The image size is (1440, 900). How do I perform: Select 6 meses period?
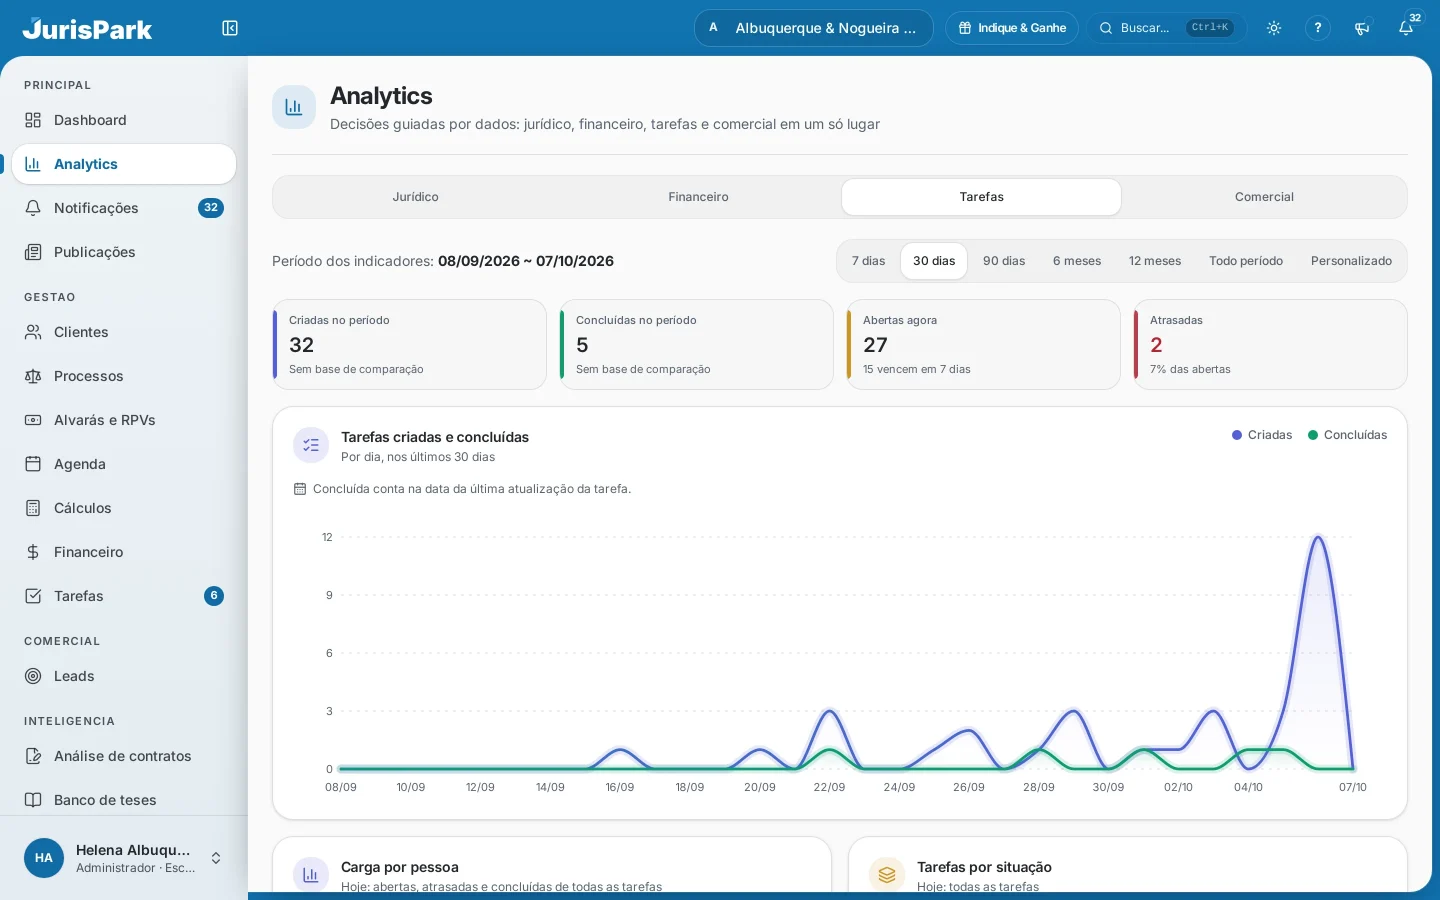pos(1077,261)
